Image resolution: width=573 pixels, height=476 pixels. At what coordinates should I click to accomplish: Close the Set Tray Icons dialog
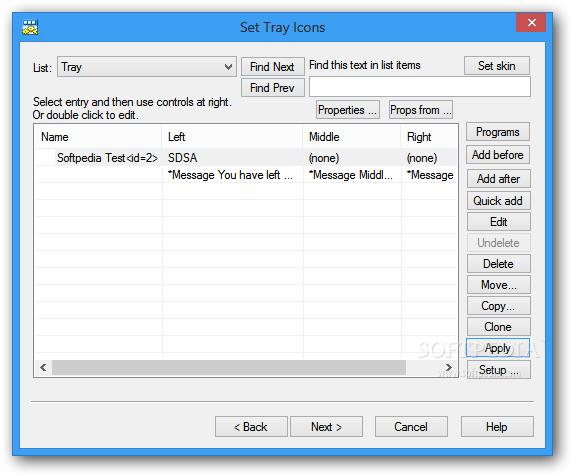click(x=531, y=23)
